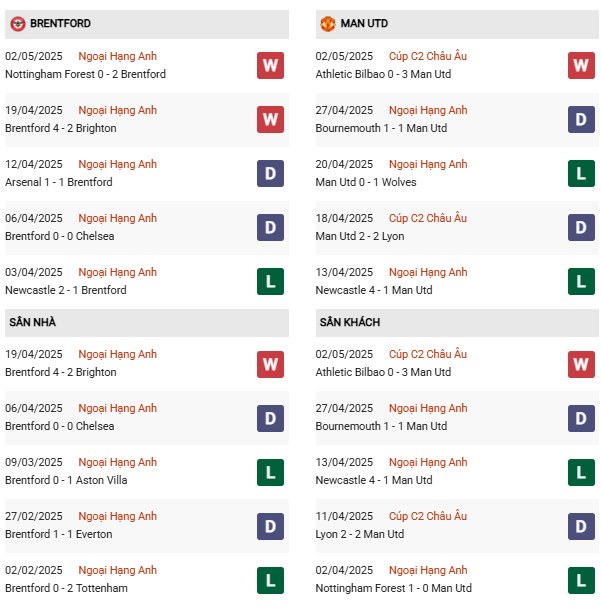Click L badge for Brentford 0-1 Aston Villa
The width and height of the screenshot is (601, 608).
click(x=270, y=472)
